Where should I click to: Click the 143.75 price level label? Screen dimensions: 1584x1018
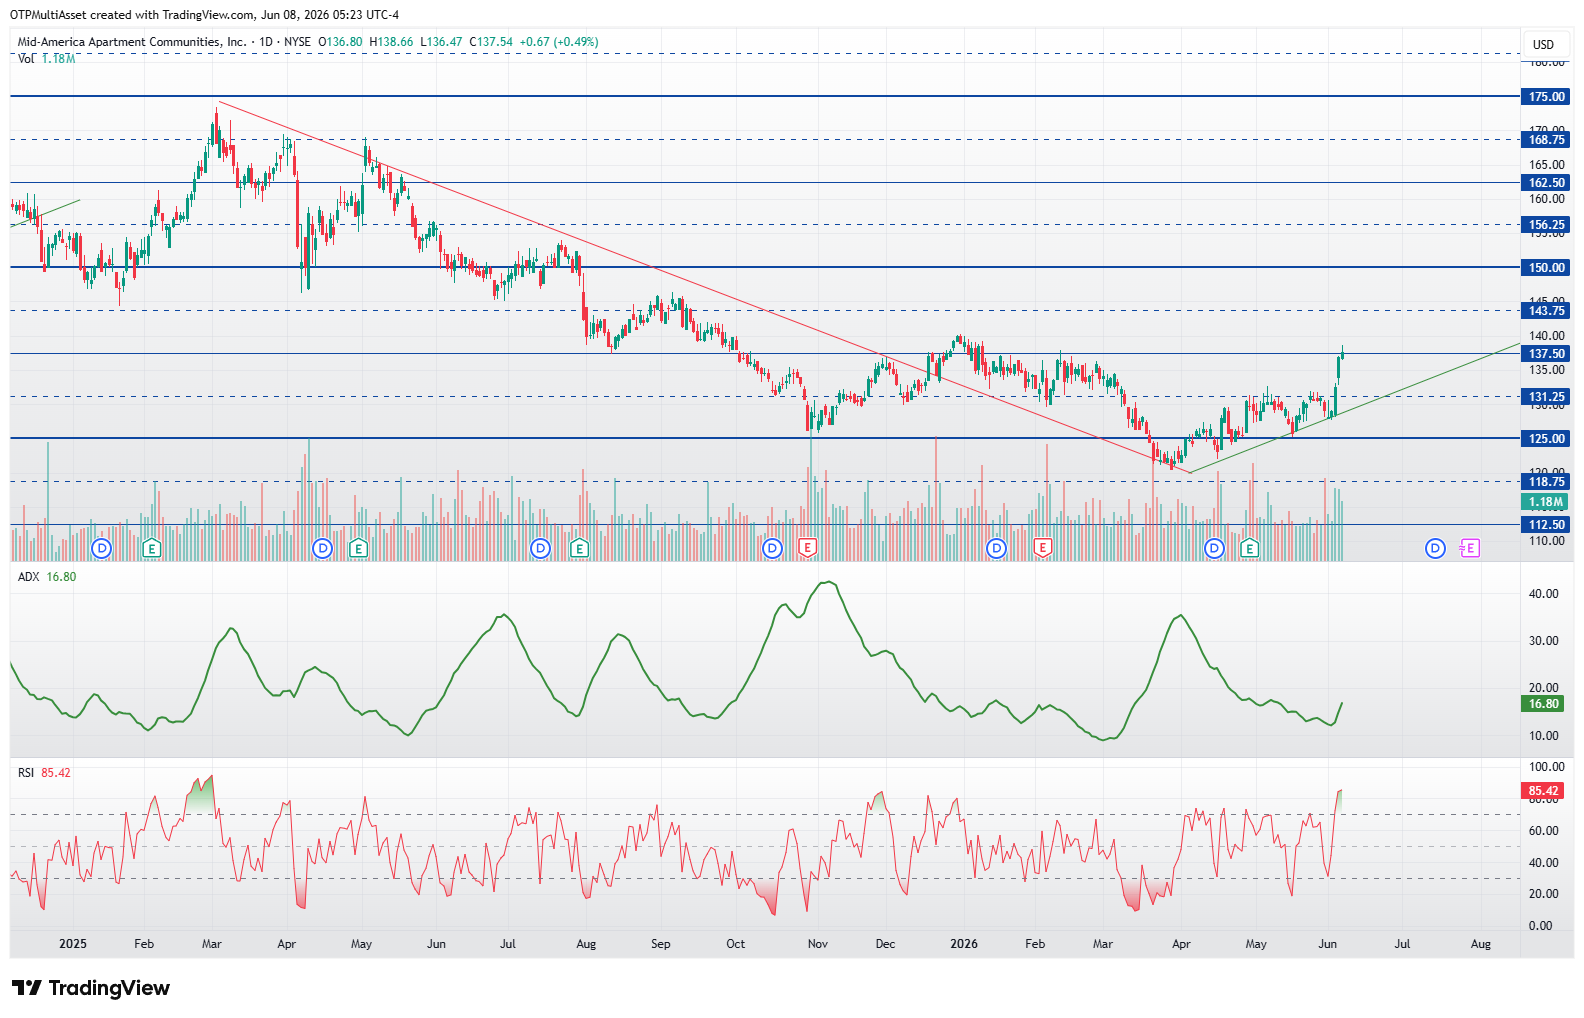(x=1546, y=311)
